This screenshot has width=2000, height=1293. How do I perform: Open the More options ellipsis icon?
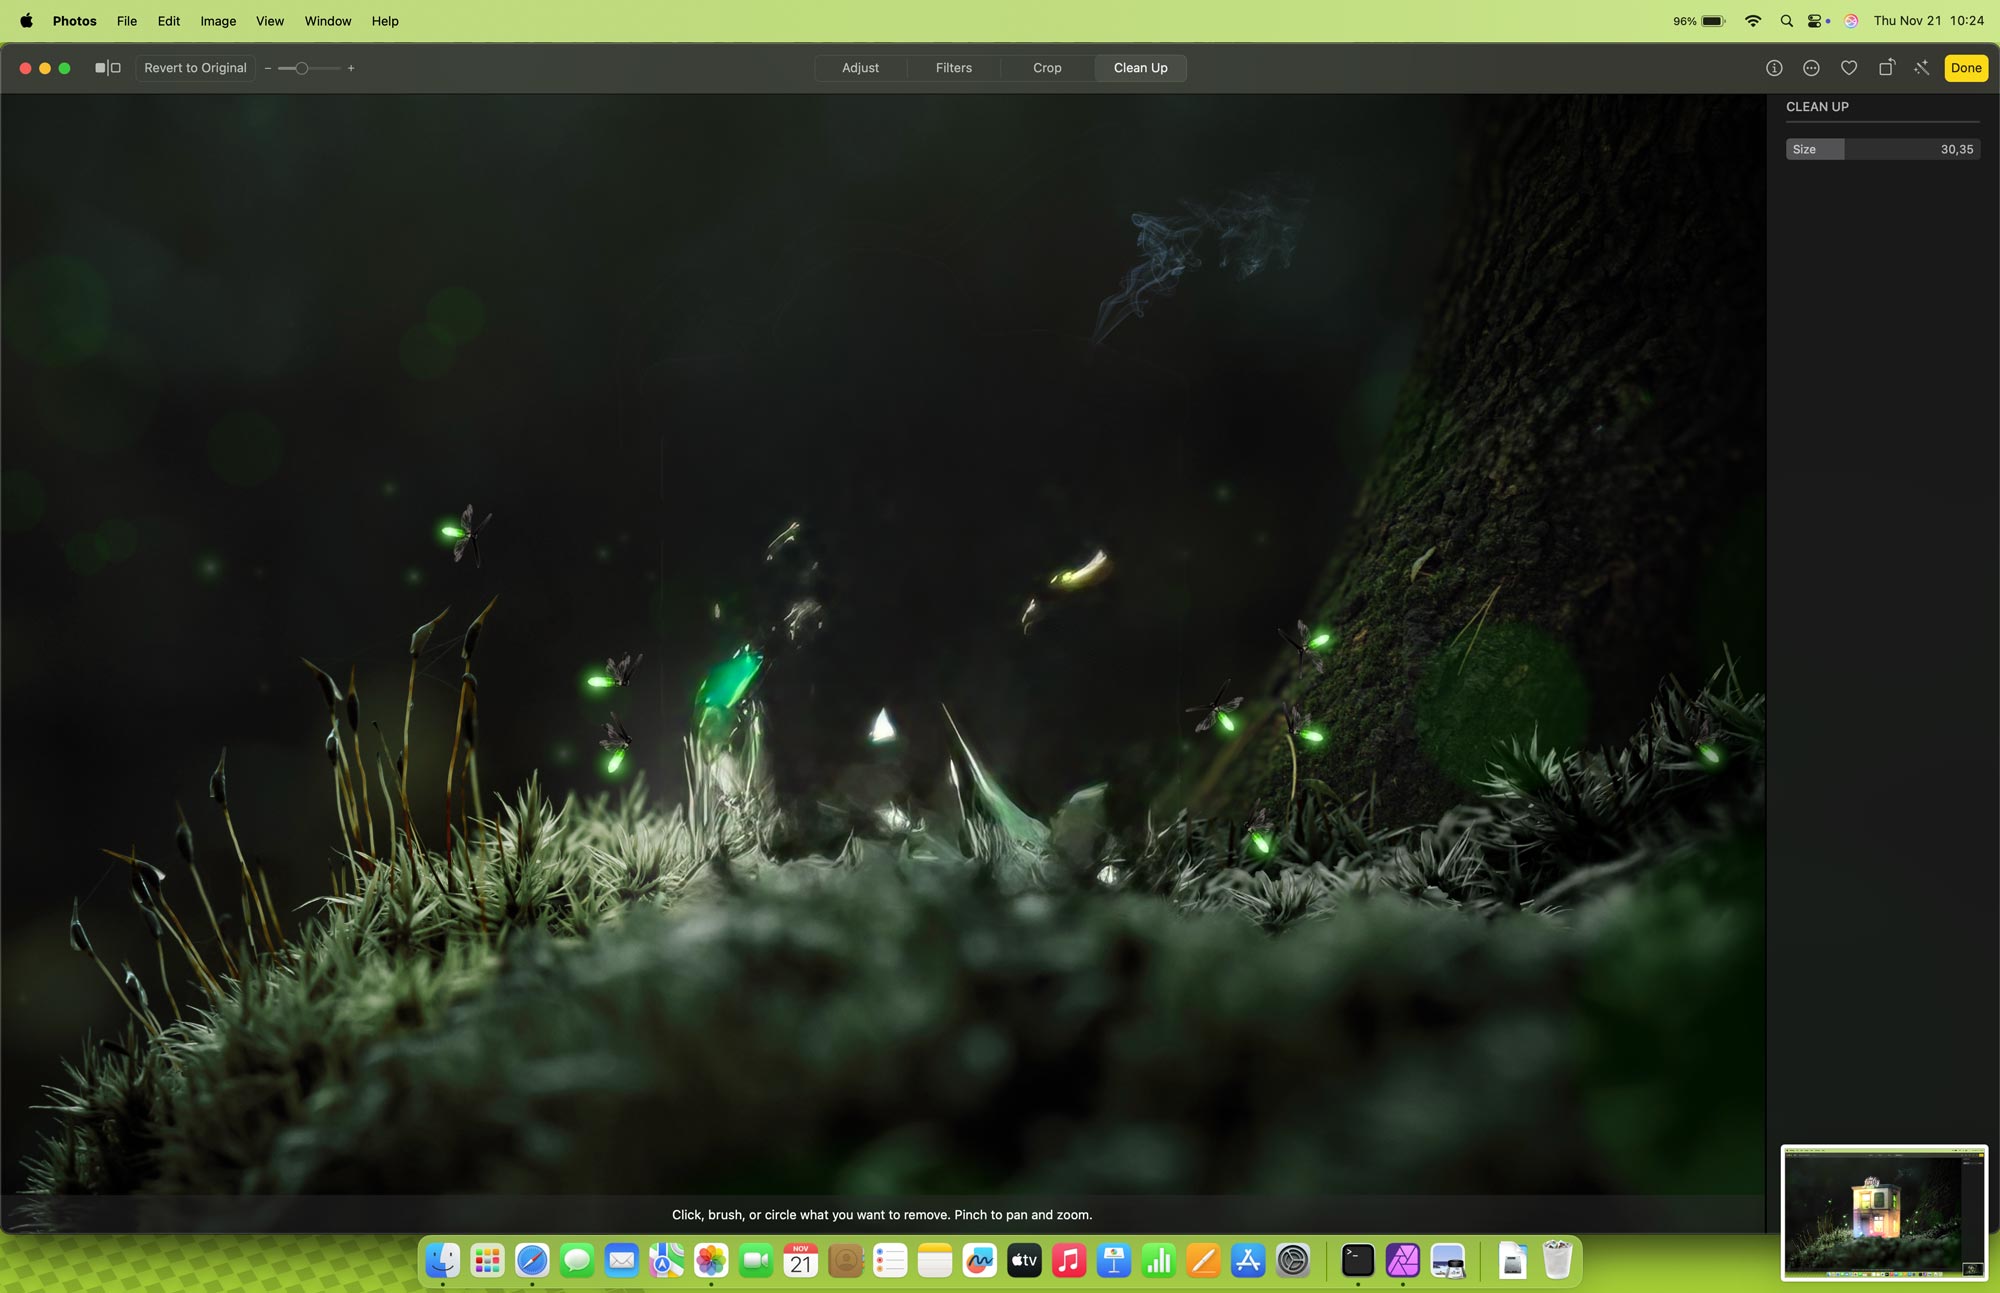tap(1811, 68)
